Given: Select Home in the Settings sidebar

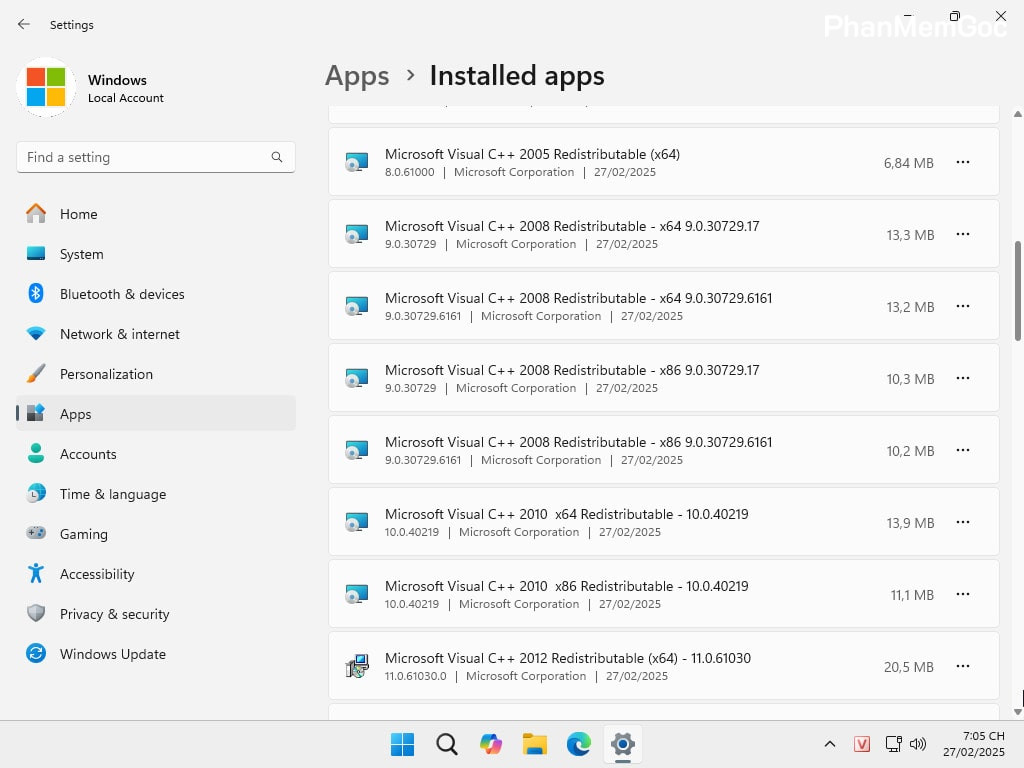Looking at the screenshot, I should (x=78, y=214).
